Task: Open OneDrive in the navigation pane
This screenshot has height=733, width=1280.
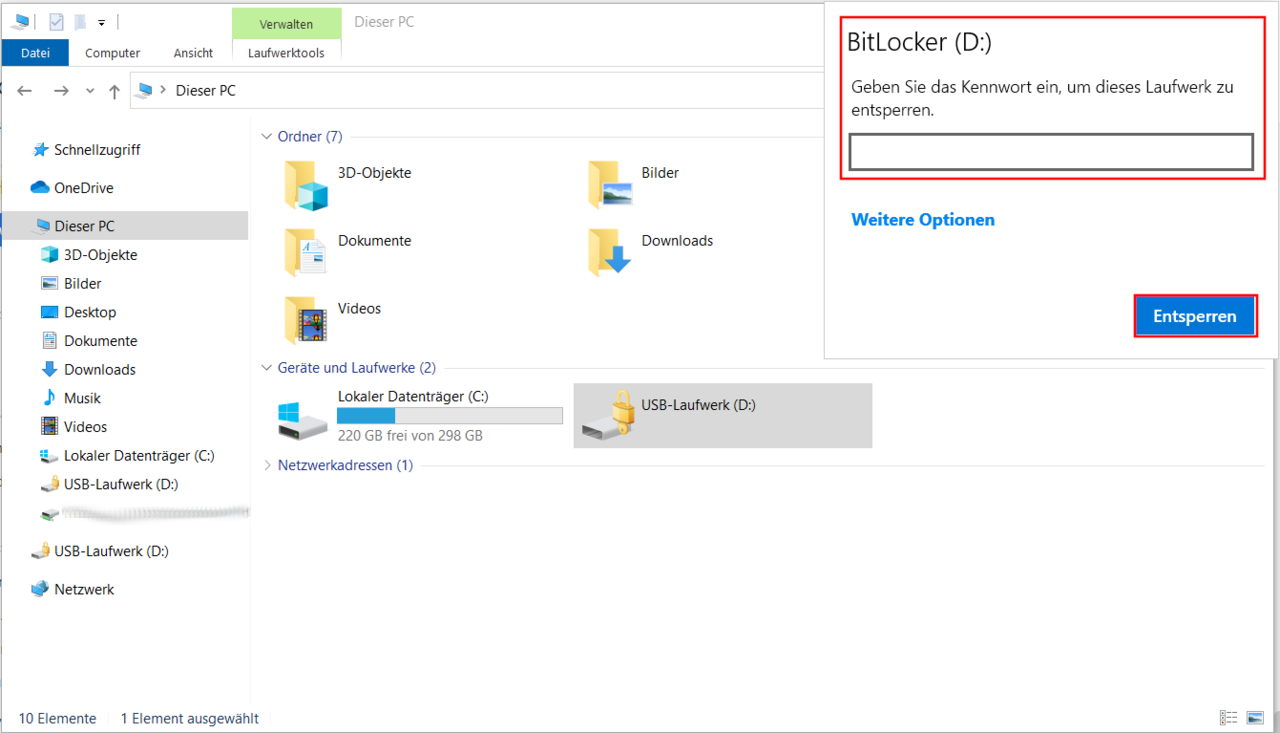Action: tap(83, 187)
